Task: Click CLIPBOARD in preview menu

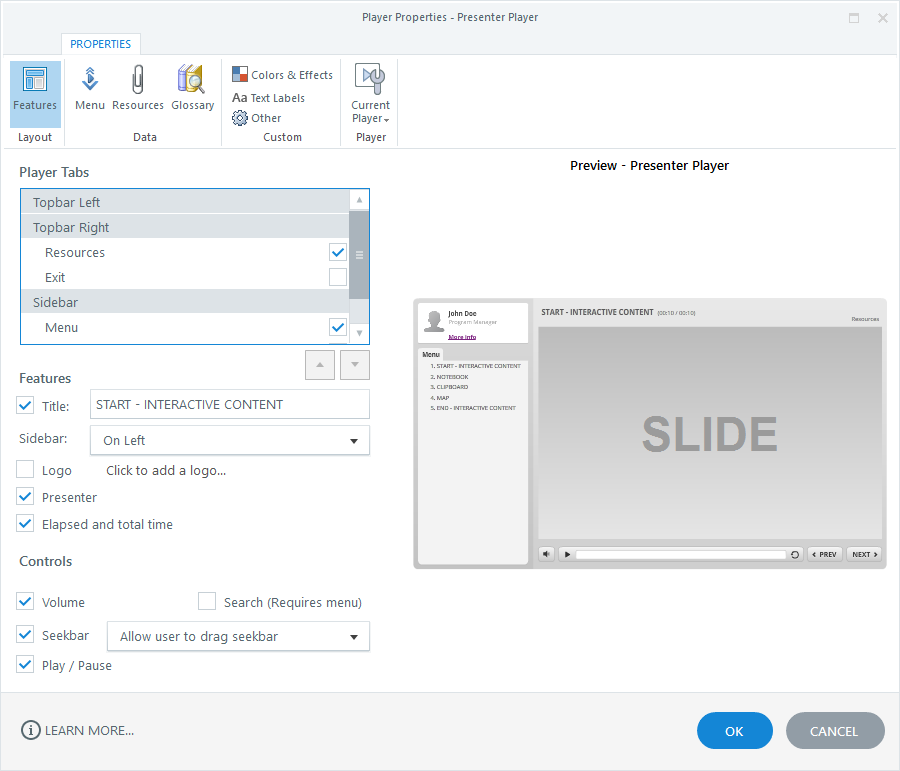Action: pyautogui.click(x=449, y=387)
